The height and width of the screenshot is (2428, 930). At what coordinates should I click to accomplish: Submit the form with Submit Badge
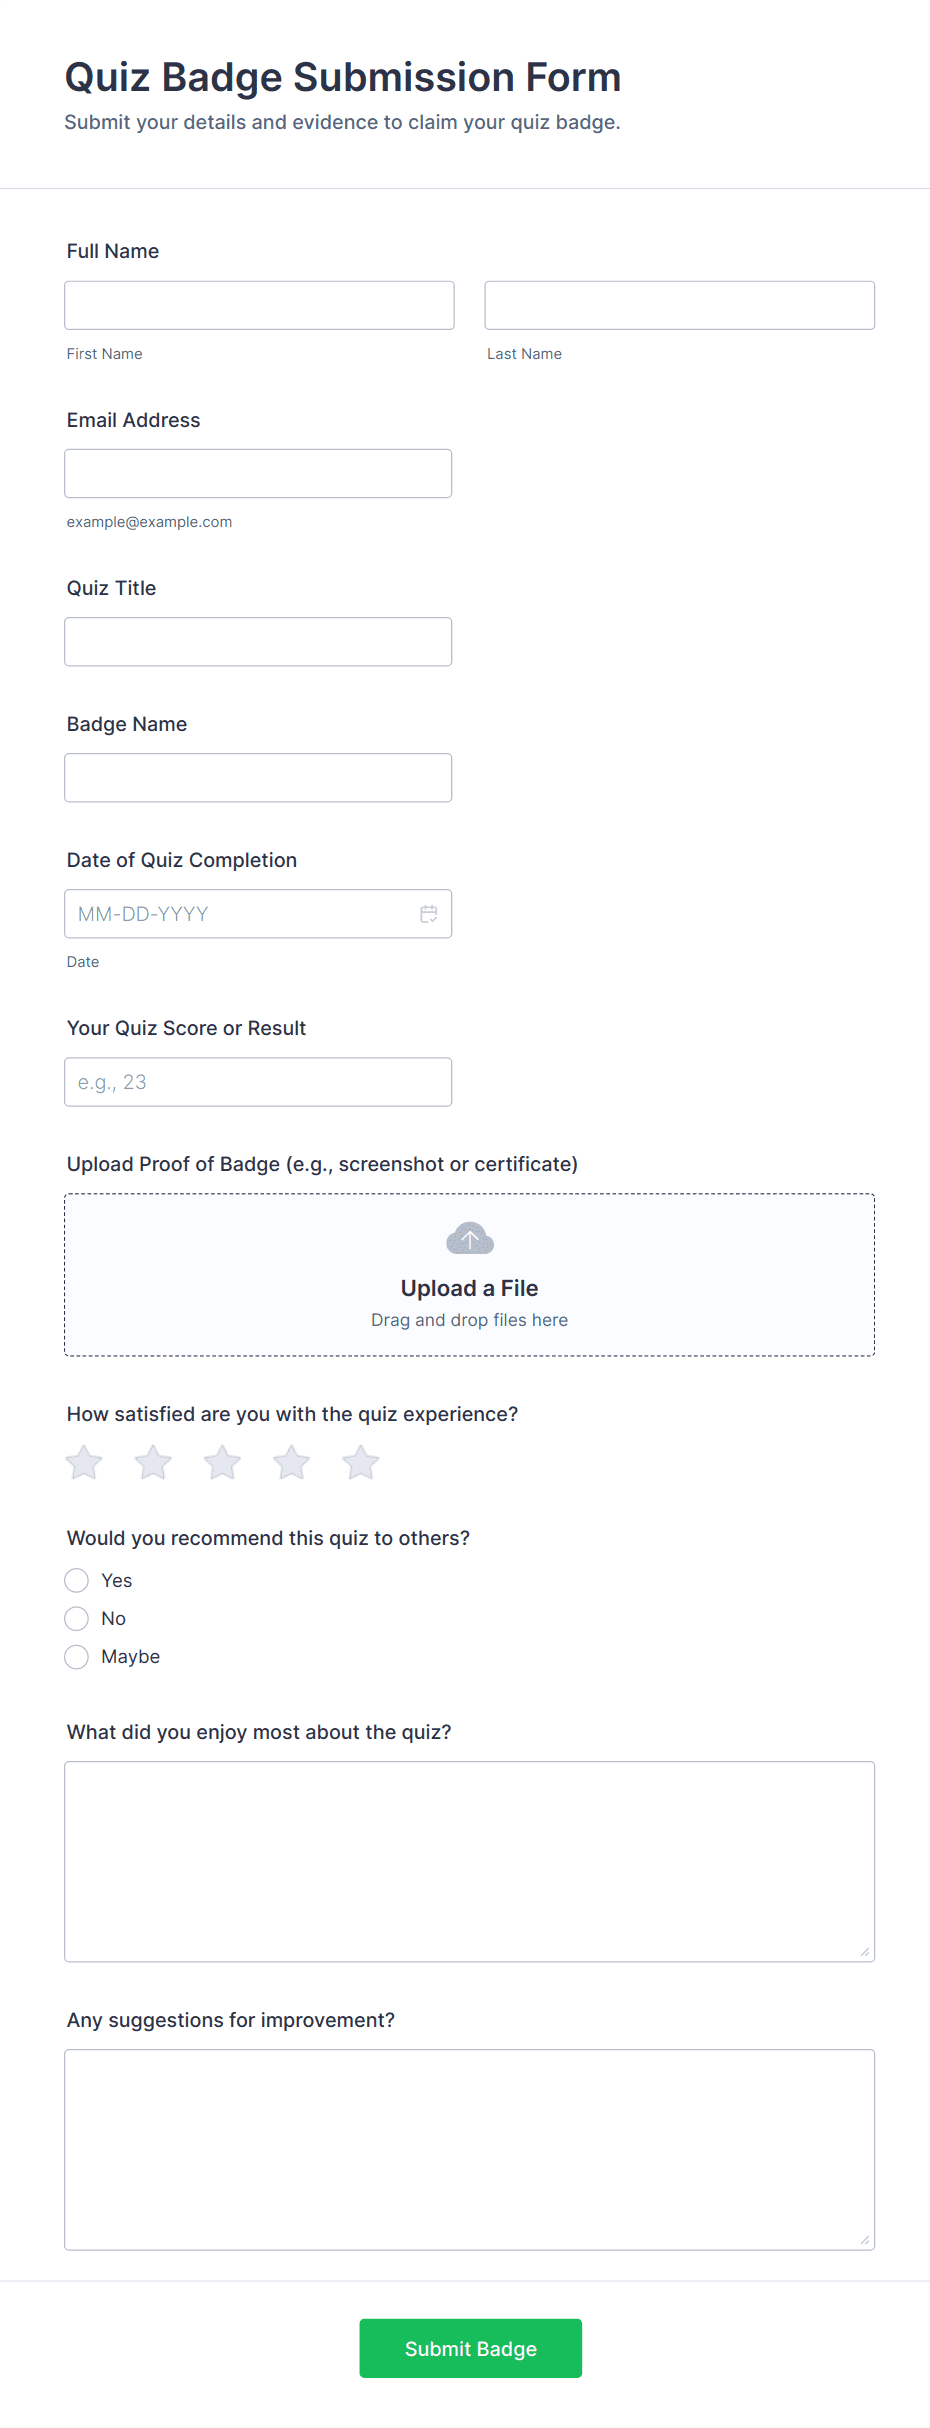[x=471, y=2348]
